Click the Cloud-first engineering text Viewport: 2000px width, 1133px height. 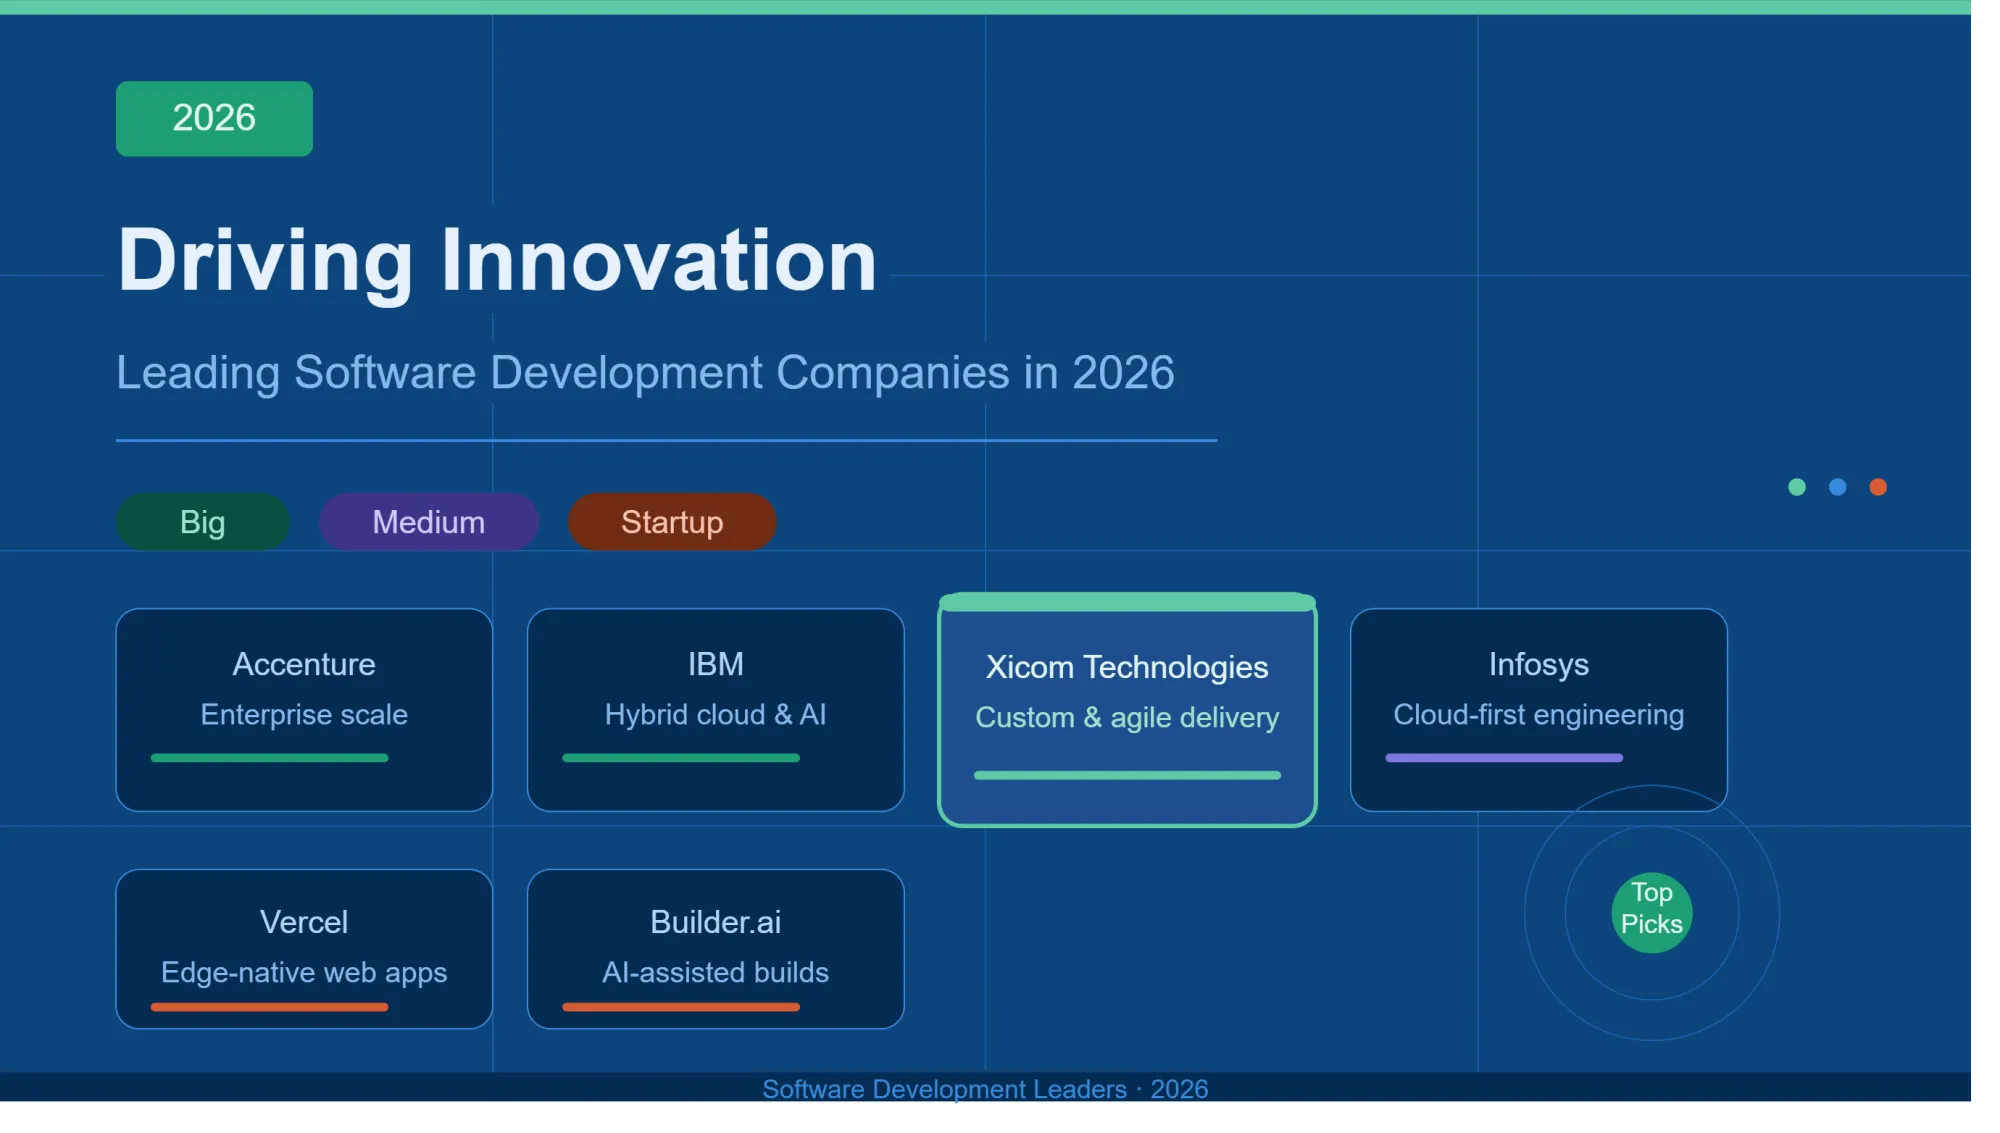1539,715
